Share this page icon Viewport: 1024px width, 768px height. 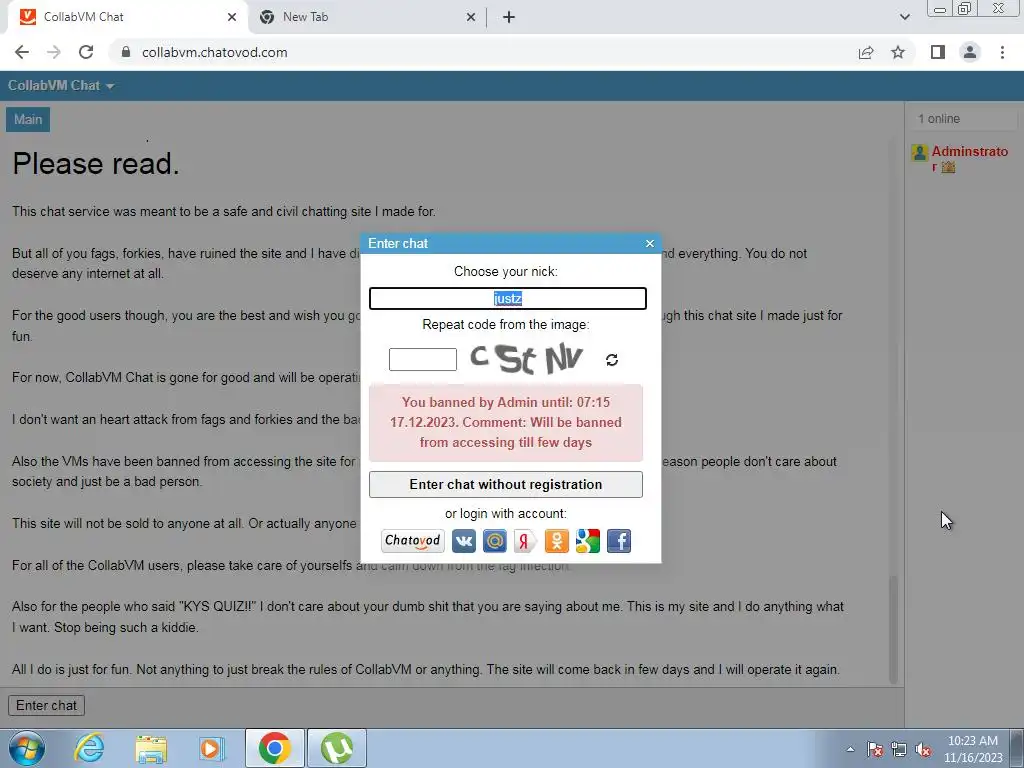866,52
